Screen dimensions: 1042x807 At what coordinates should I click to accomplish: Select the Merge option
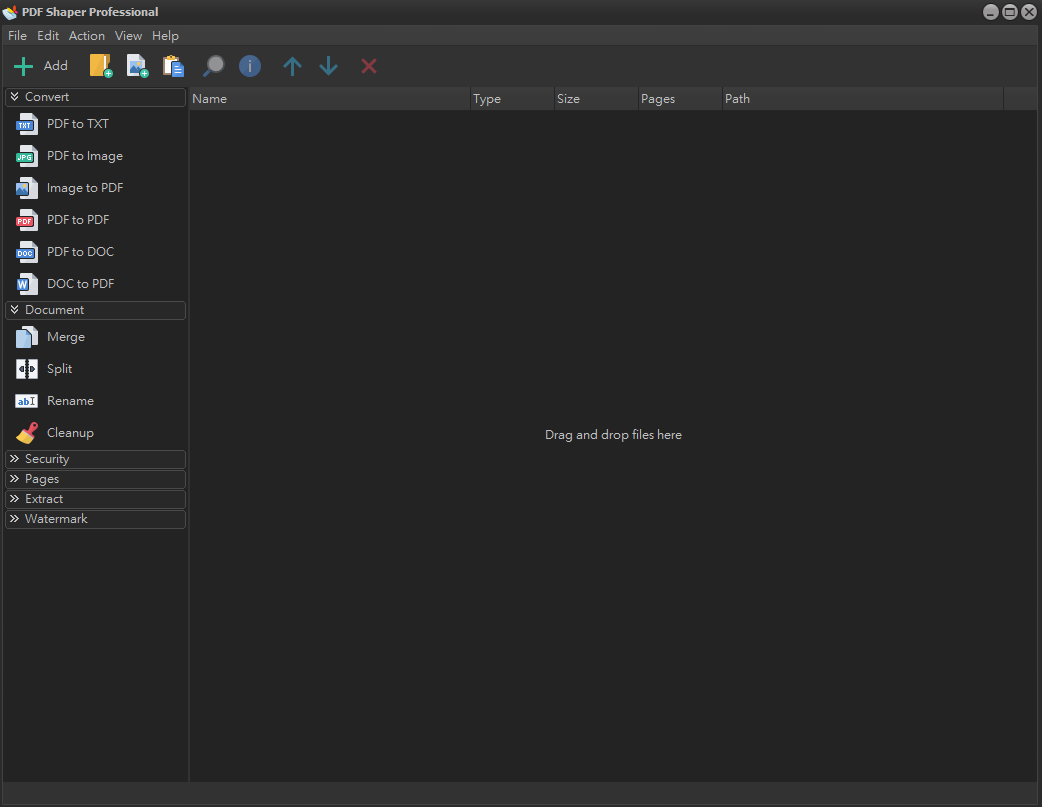pyautogui.click(x=65, y=337)
